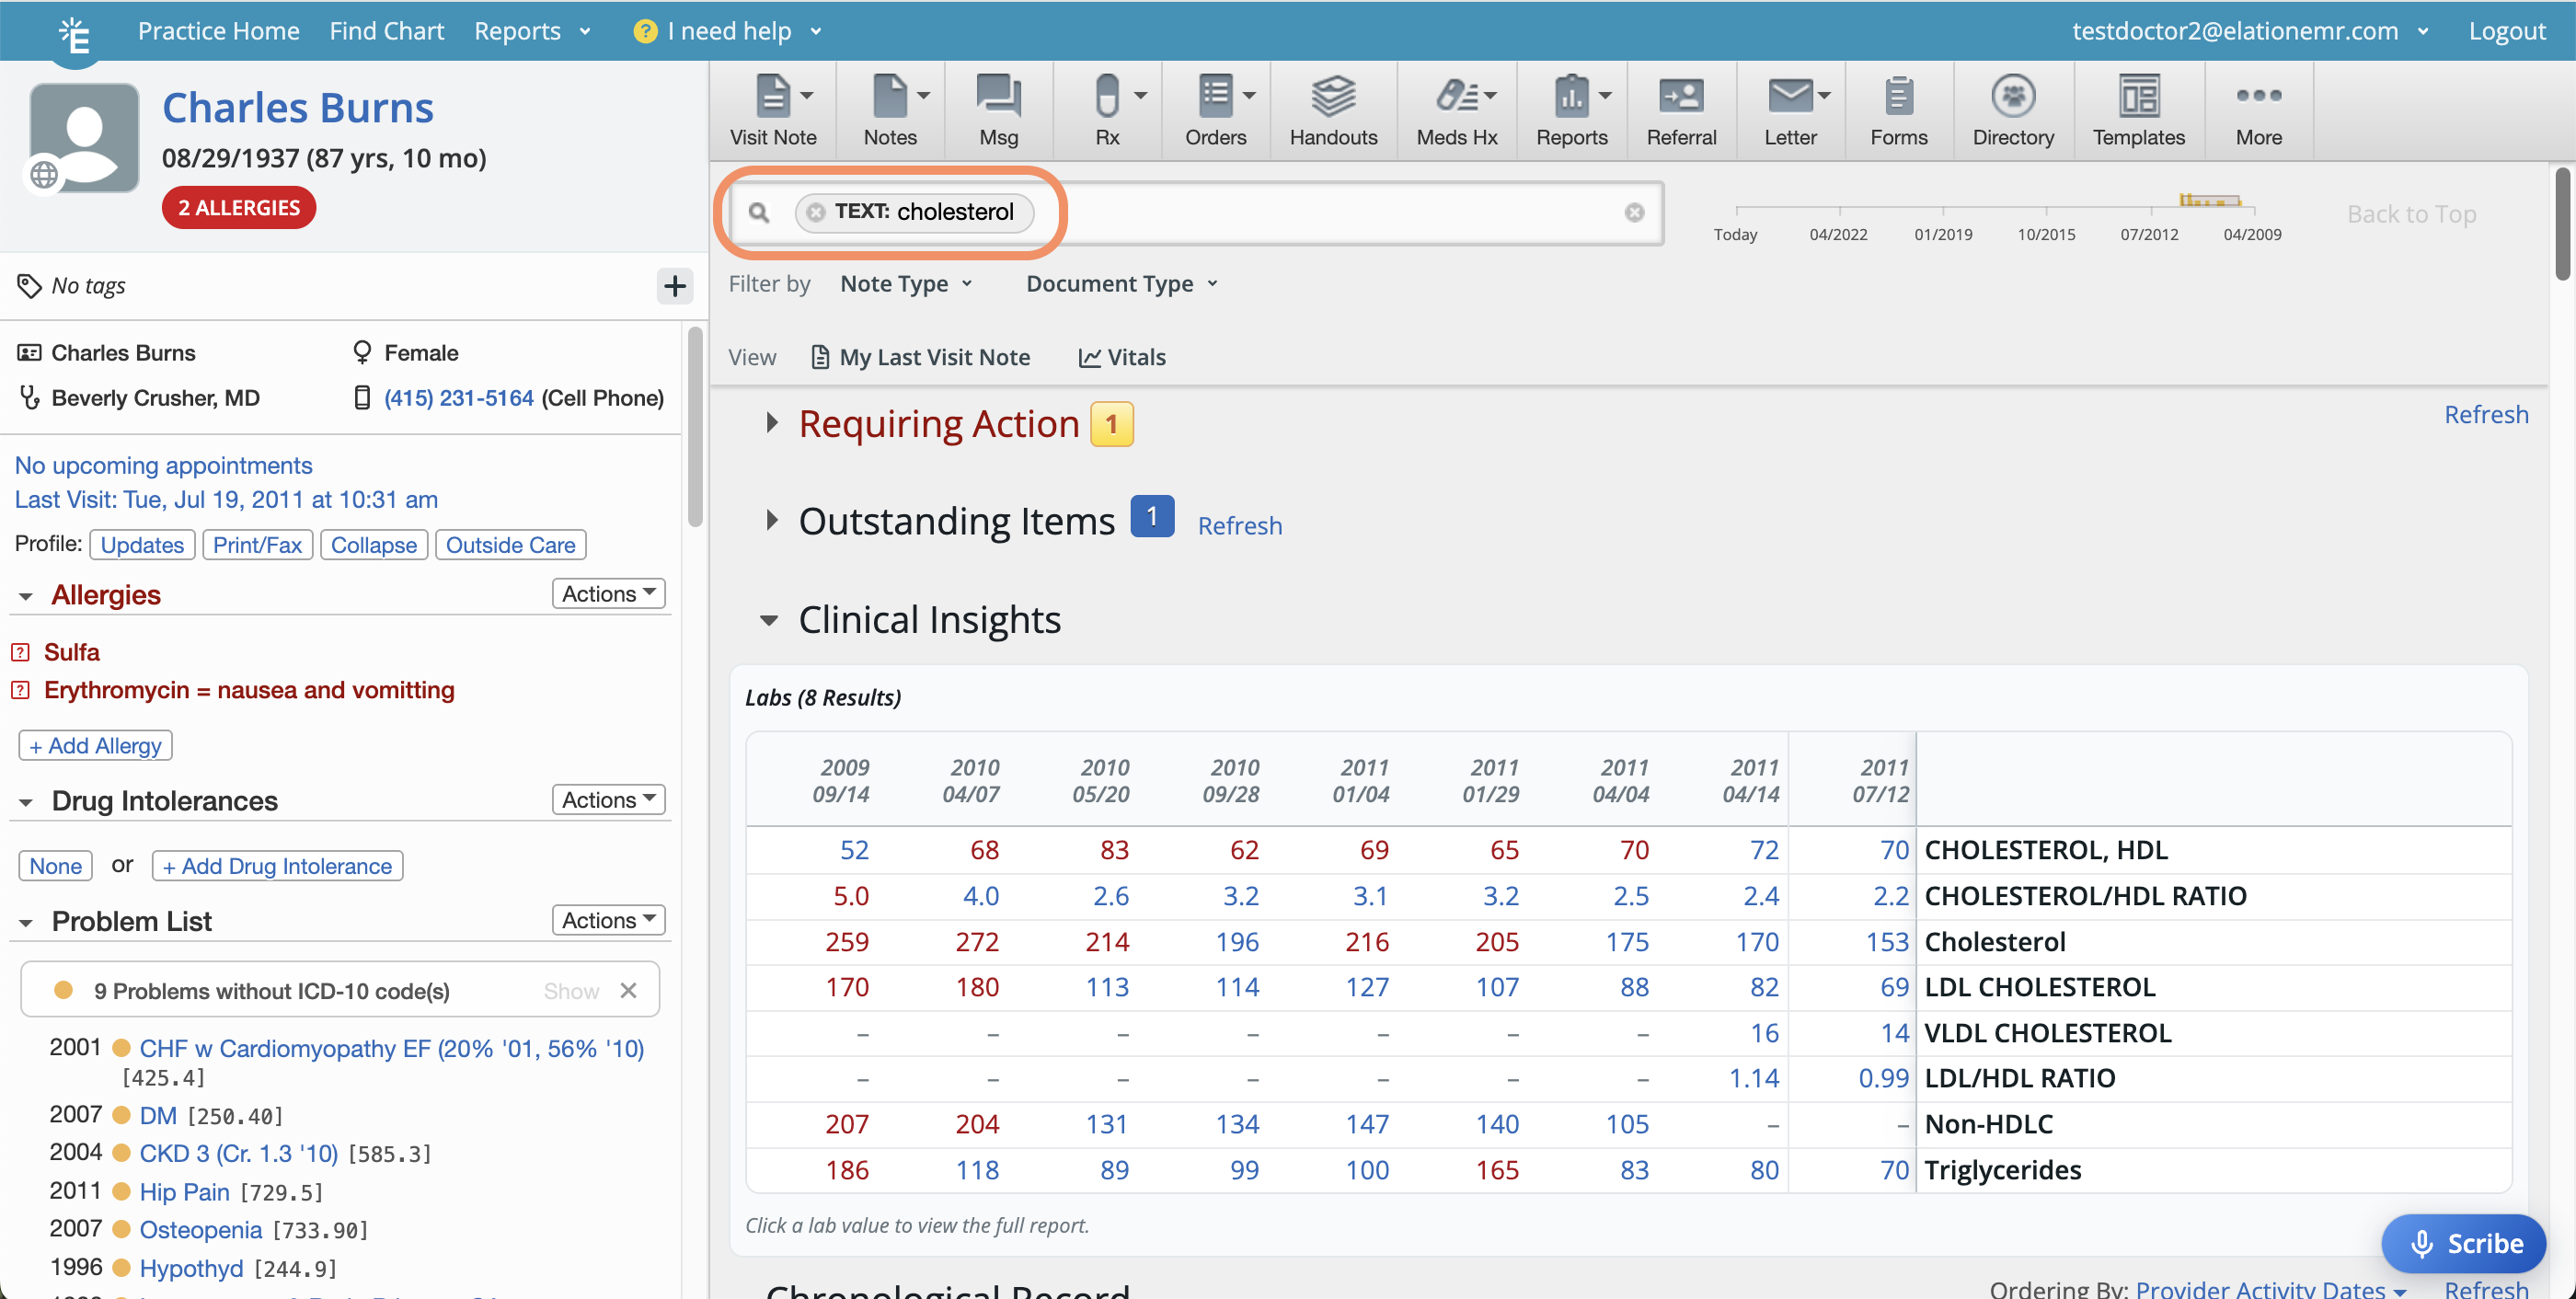Open the Directory icon
This screenshot has width=2576, height=1299.
2012,110
